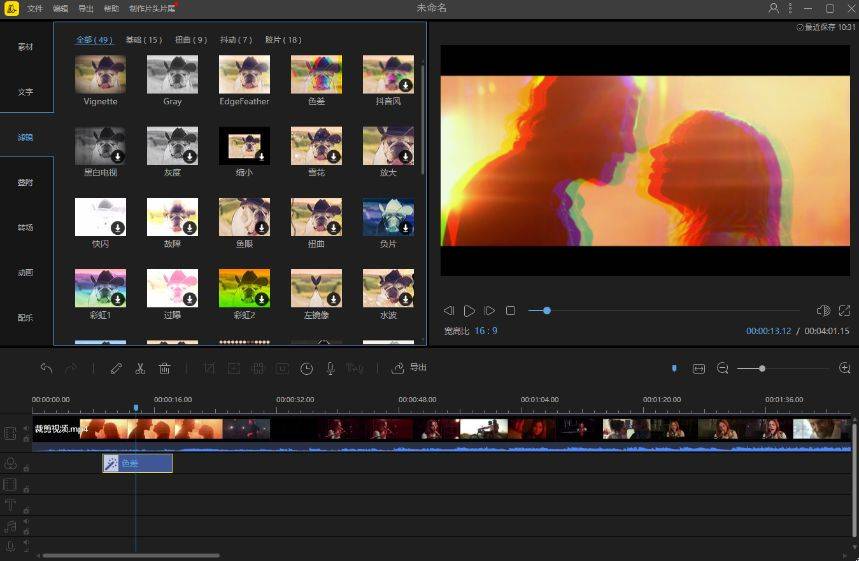Click the blue marker icon near zoom controls

674,368
